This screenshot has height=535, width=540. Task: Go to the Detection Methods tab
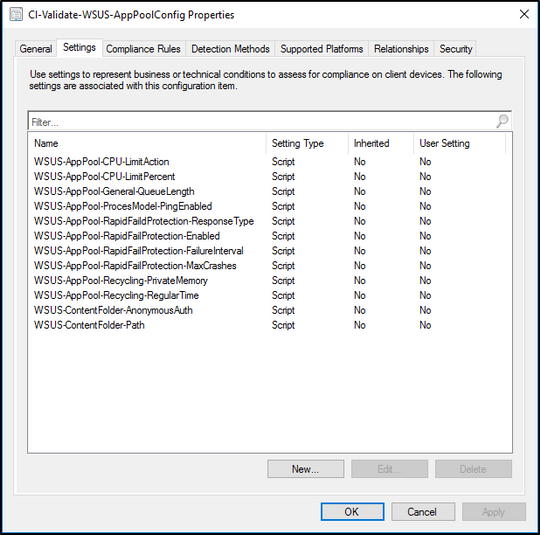230,49
